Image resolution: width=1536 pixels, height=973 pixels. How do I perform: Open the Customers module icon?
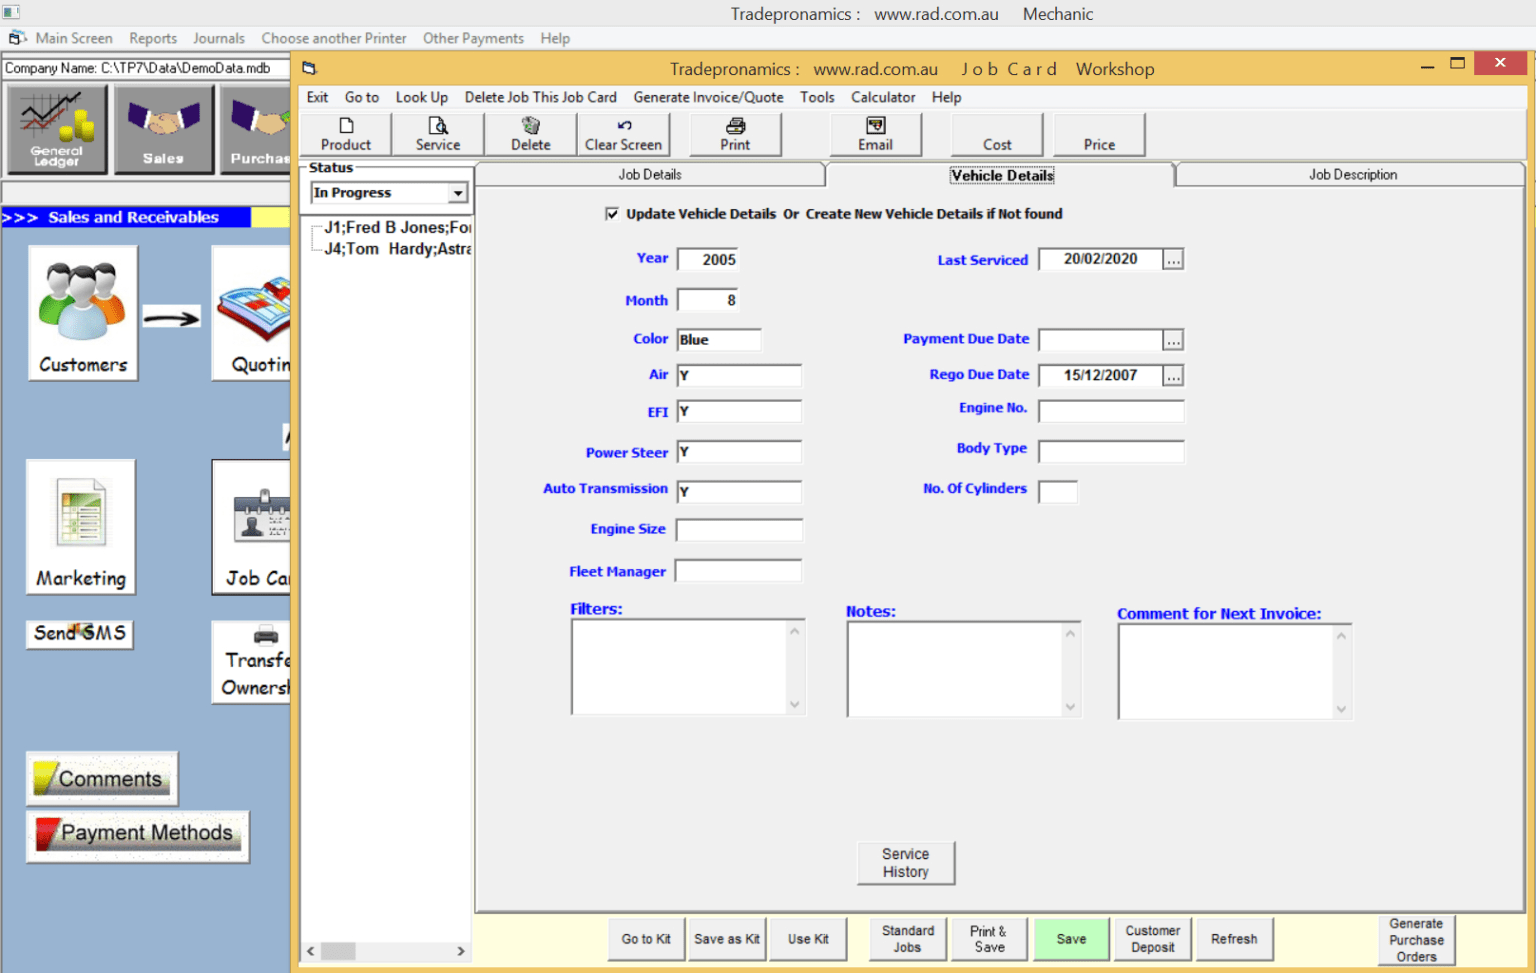click(x=82, y=313)
